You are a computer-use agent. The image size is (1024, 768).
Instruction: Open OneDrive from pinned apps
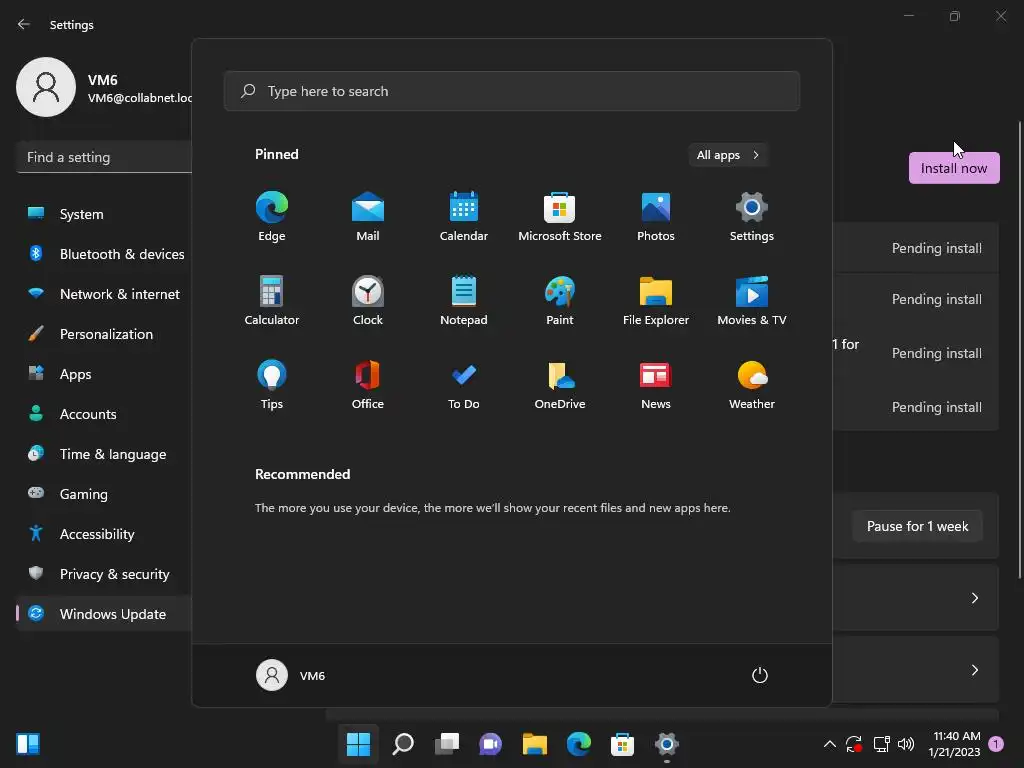(x=560, y=385)
